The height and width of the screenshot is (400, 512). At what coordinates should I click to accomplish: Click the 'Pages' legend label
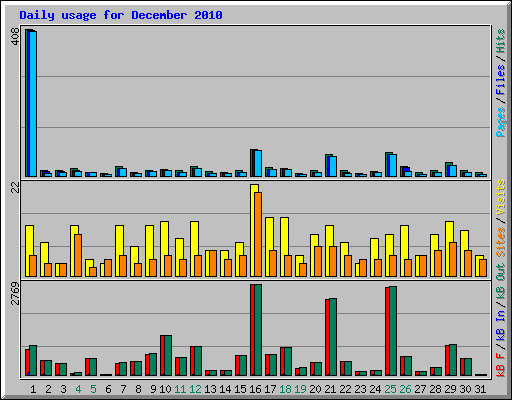click(501, 122)
